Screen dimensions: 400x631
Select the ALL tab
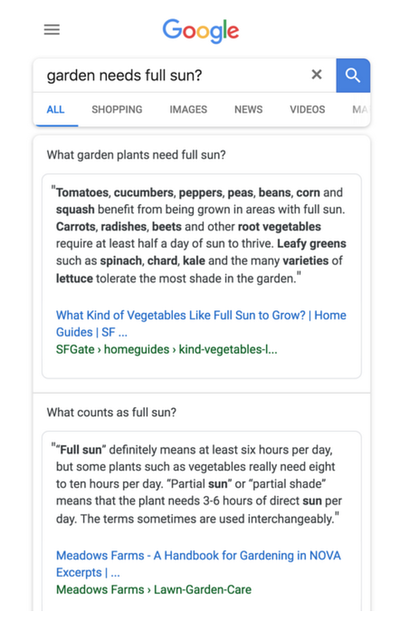(x=56, y=109)
